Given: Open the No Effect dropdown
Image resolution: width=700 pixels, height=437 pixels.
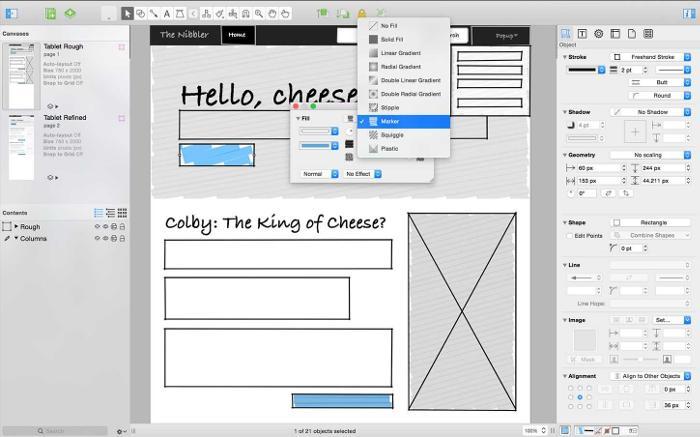Looking at the screenshot, I should pyautogui.click(x=362, y=174).
